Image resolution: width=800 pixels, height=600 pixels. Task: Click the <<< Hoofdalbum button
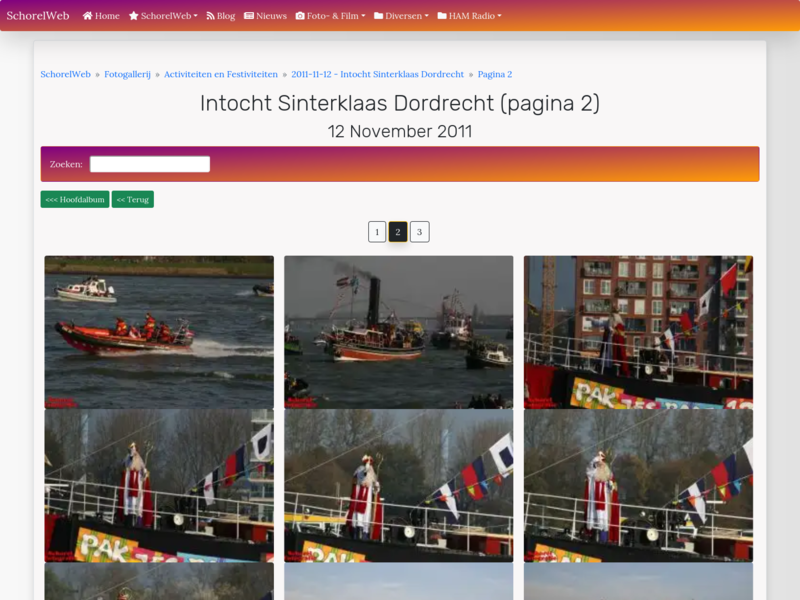75,199
